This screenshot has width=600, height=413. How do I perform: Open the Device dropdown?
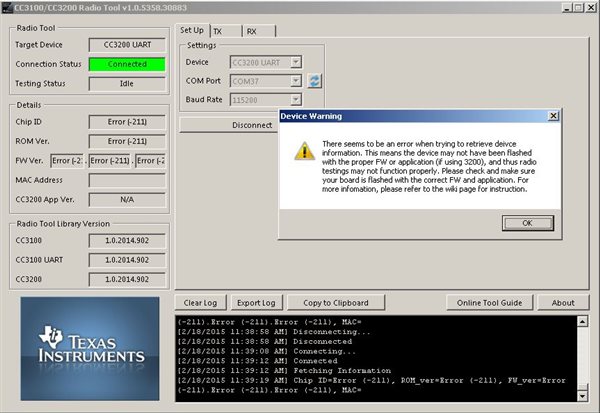(x=295, y=62)
